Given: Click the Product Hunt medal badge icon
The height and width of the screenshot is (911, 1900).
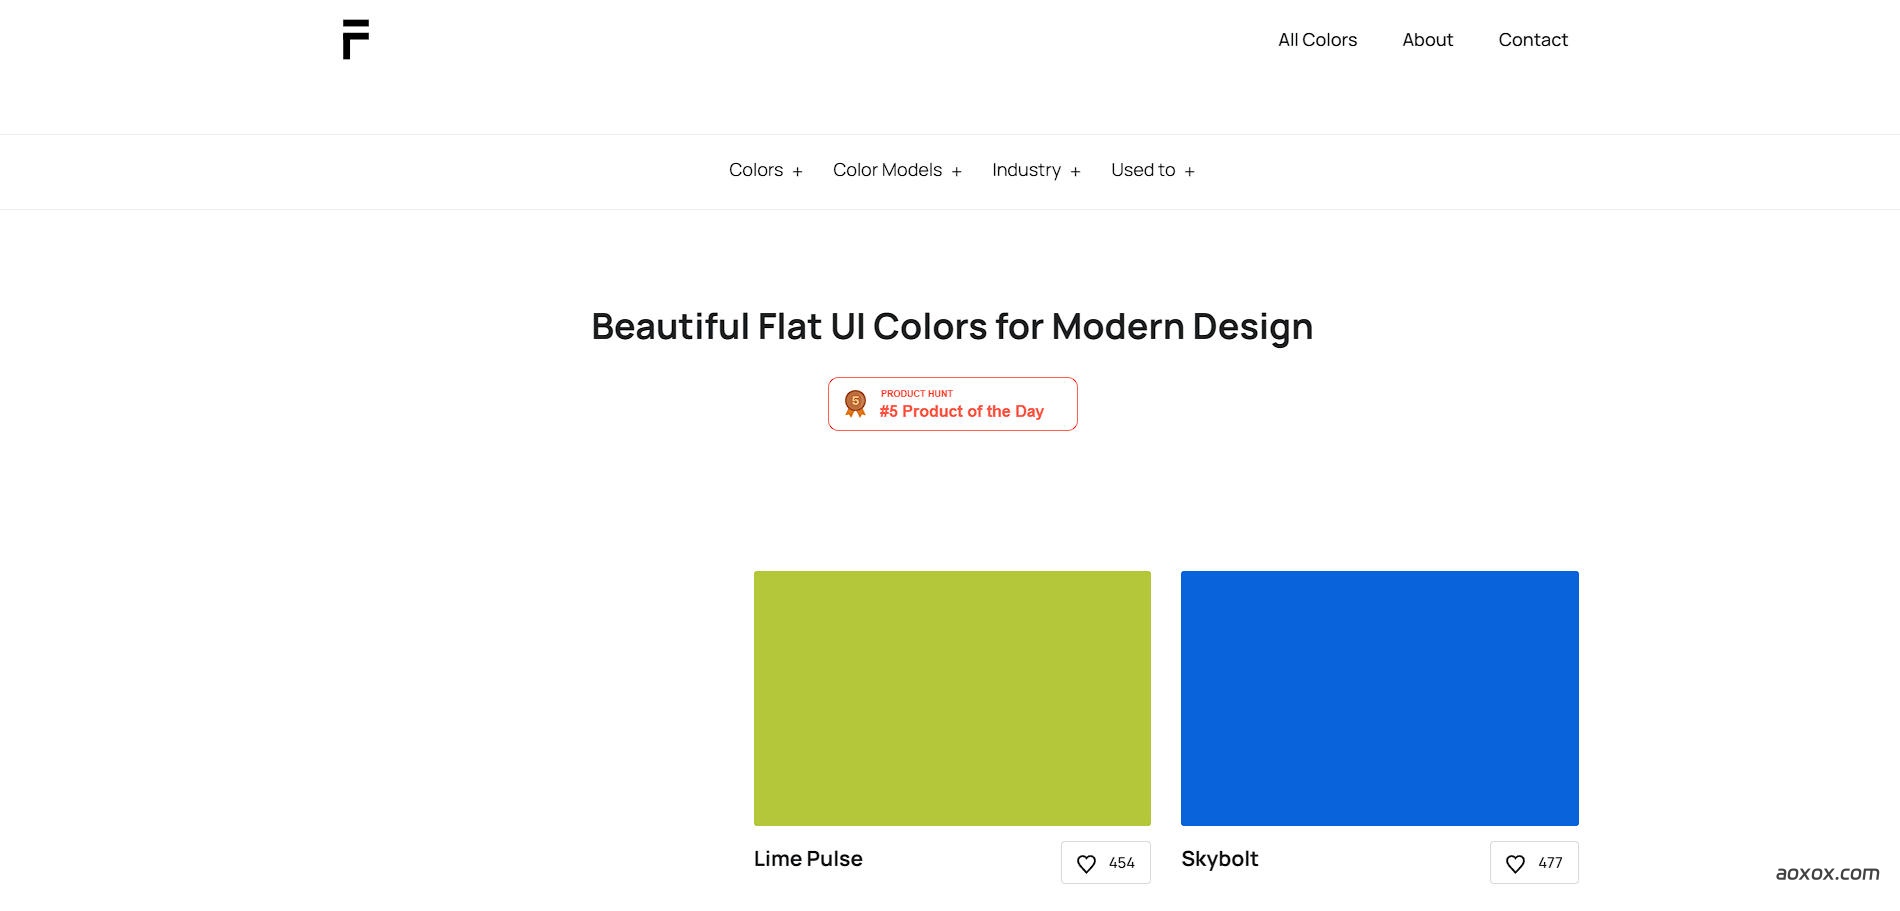Looking at the screenshot, I should [x=856, y=403].
